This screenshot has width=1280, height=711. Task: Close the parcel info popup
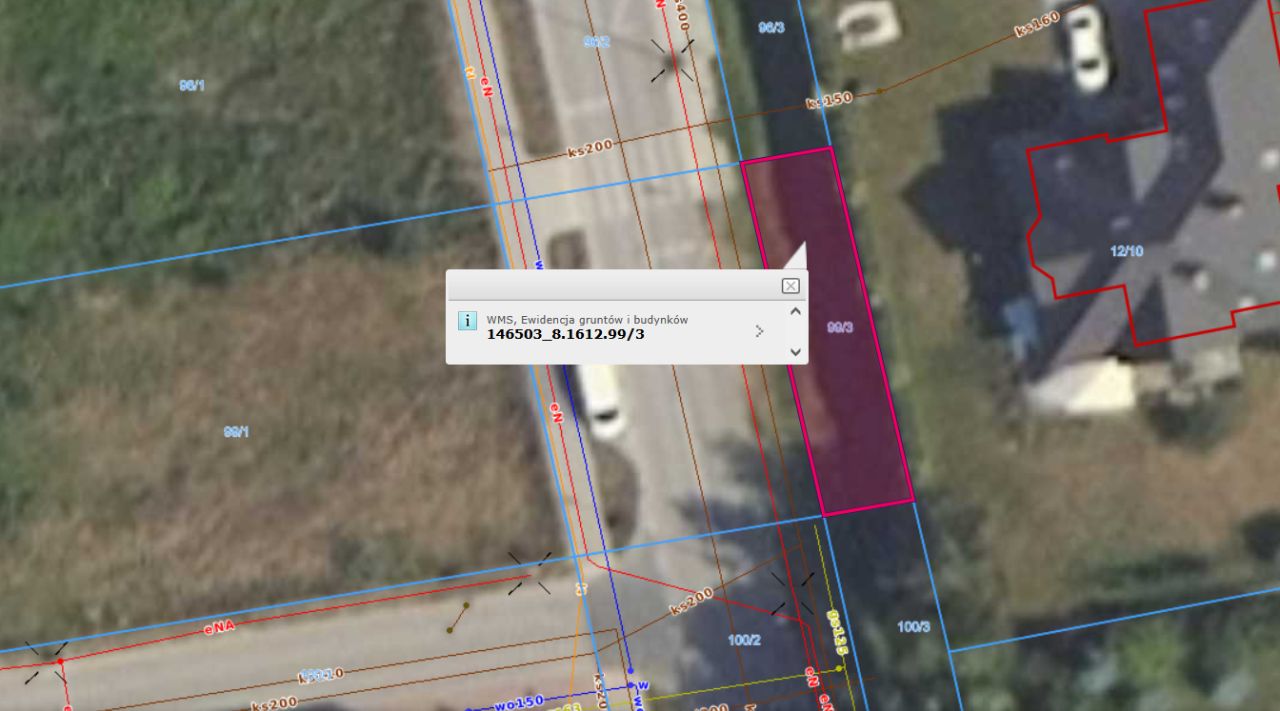tap(790, 286)
